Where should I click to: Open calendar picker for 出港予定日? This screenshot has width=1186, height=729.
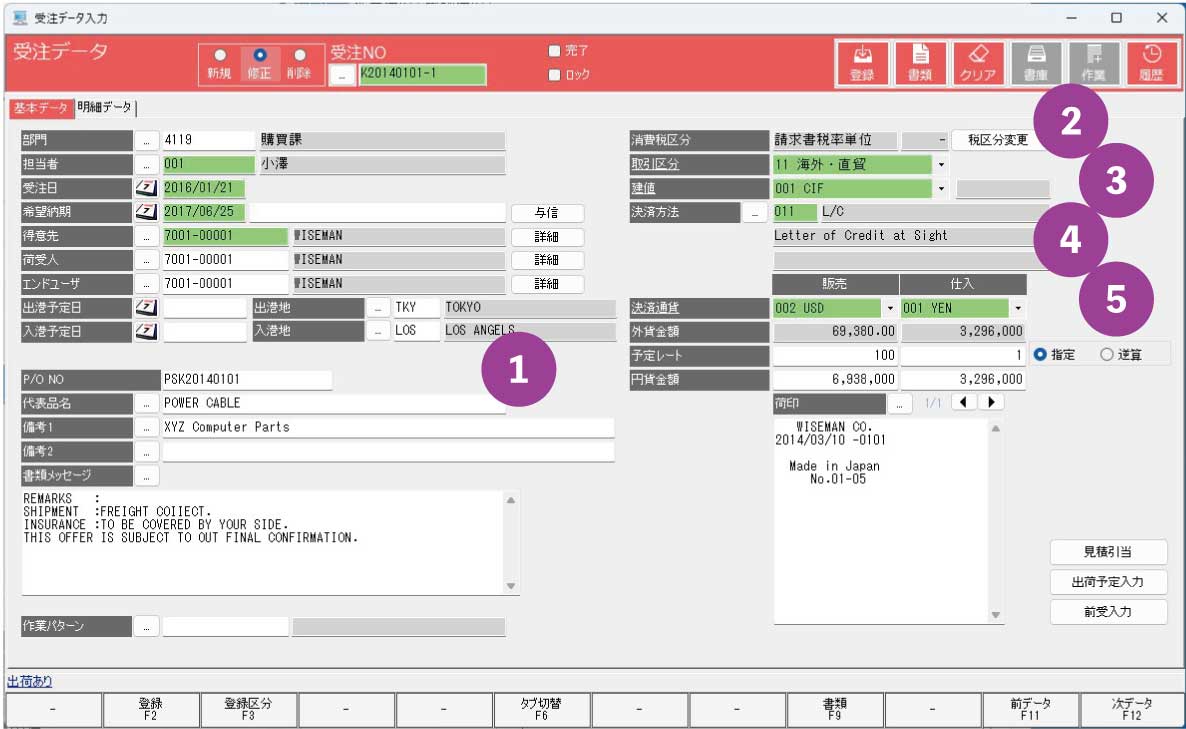pyautogui.click(x=146, y=308)
